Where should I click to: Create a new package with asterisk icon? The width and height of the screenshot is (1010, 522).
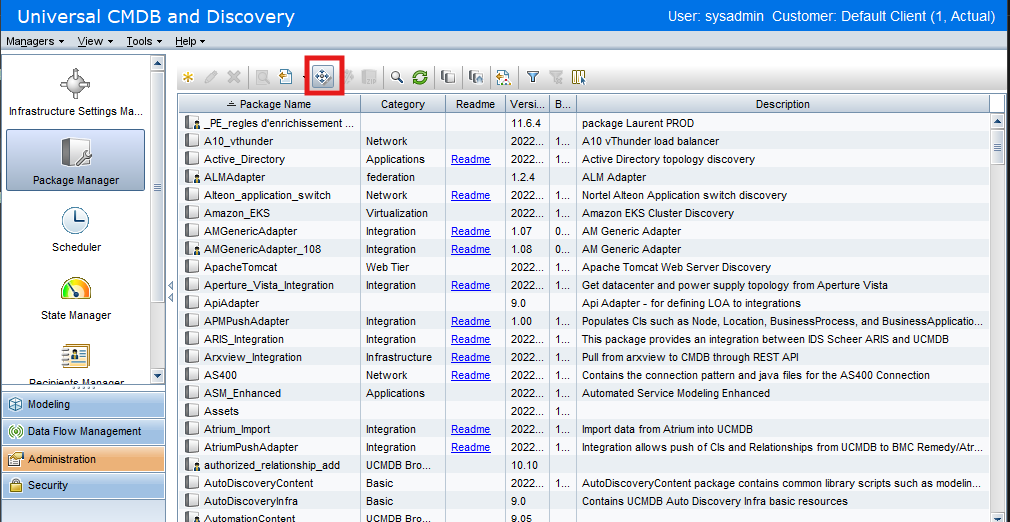pyautogui.click(x=188, y=78)
